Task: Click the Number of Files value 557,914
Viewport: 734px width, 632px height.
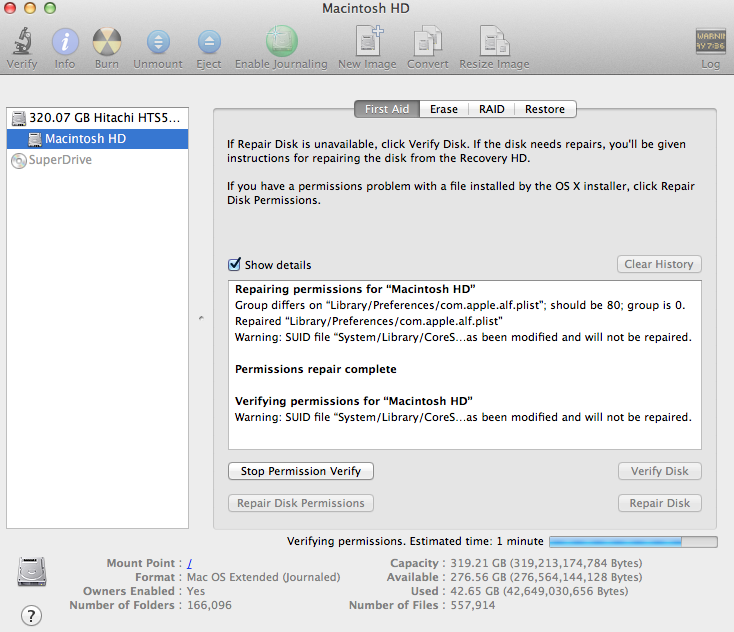Action: tap(473, 605)
